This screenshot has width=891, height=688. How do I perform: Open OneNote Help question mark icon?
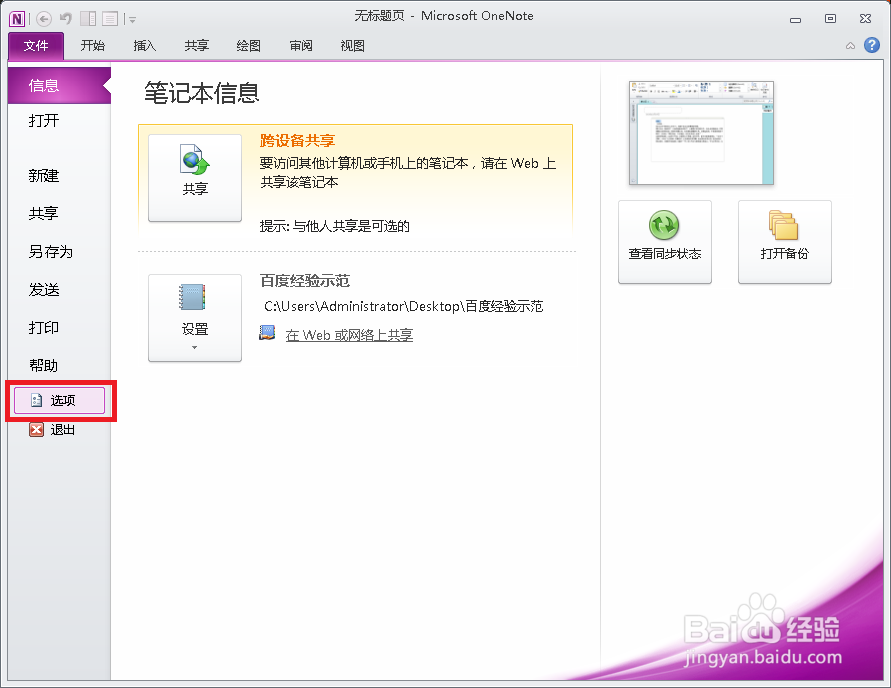point(872,45)
